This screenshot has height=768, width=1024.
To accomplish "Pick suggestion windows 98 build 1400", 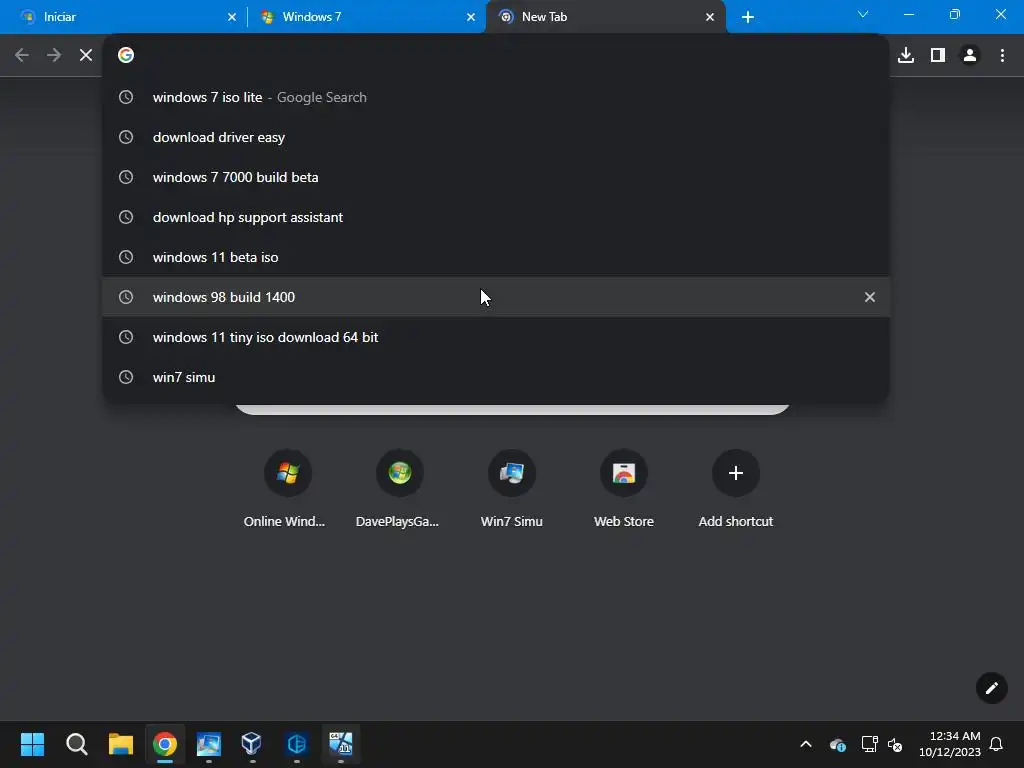I will pyautogui.click(x=496, y=297).
